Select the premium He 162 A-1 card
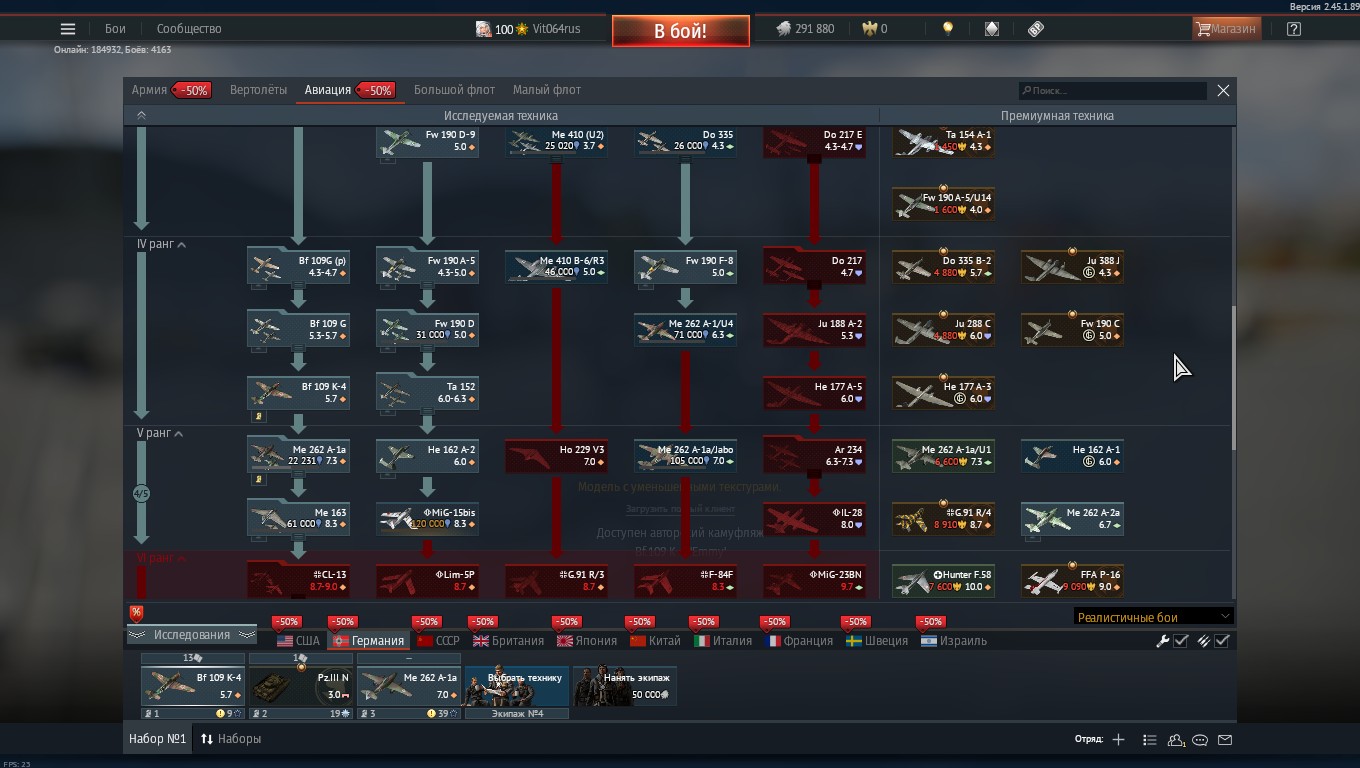 point(1072,456)
